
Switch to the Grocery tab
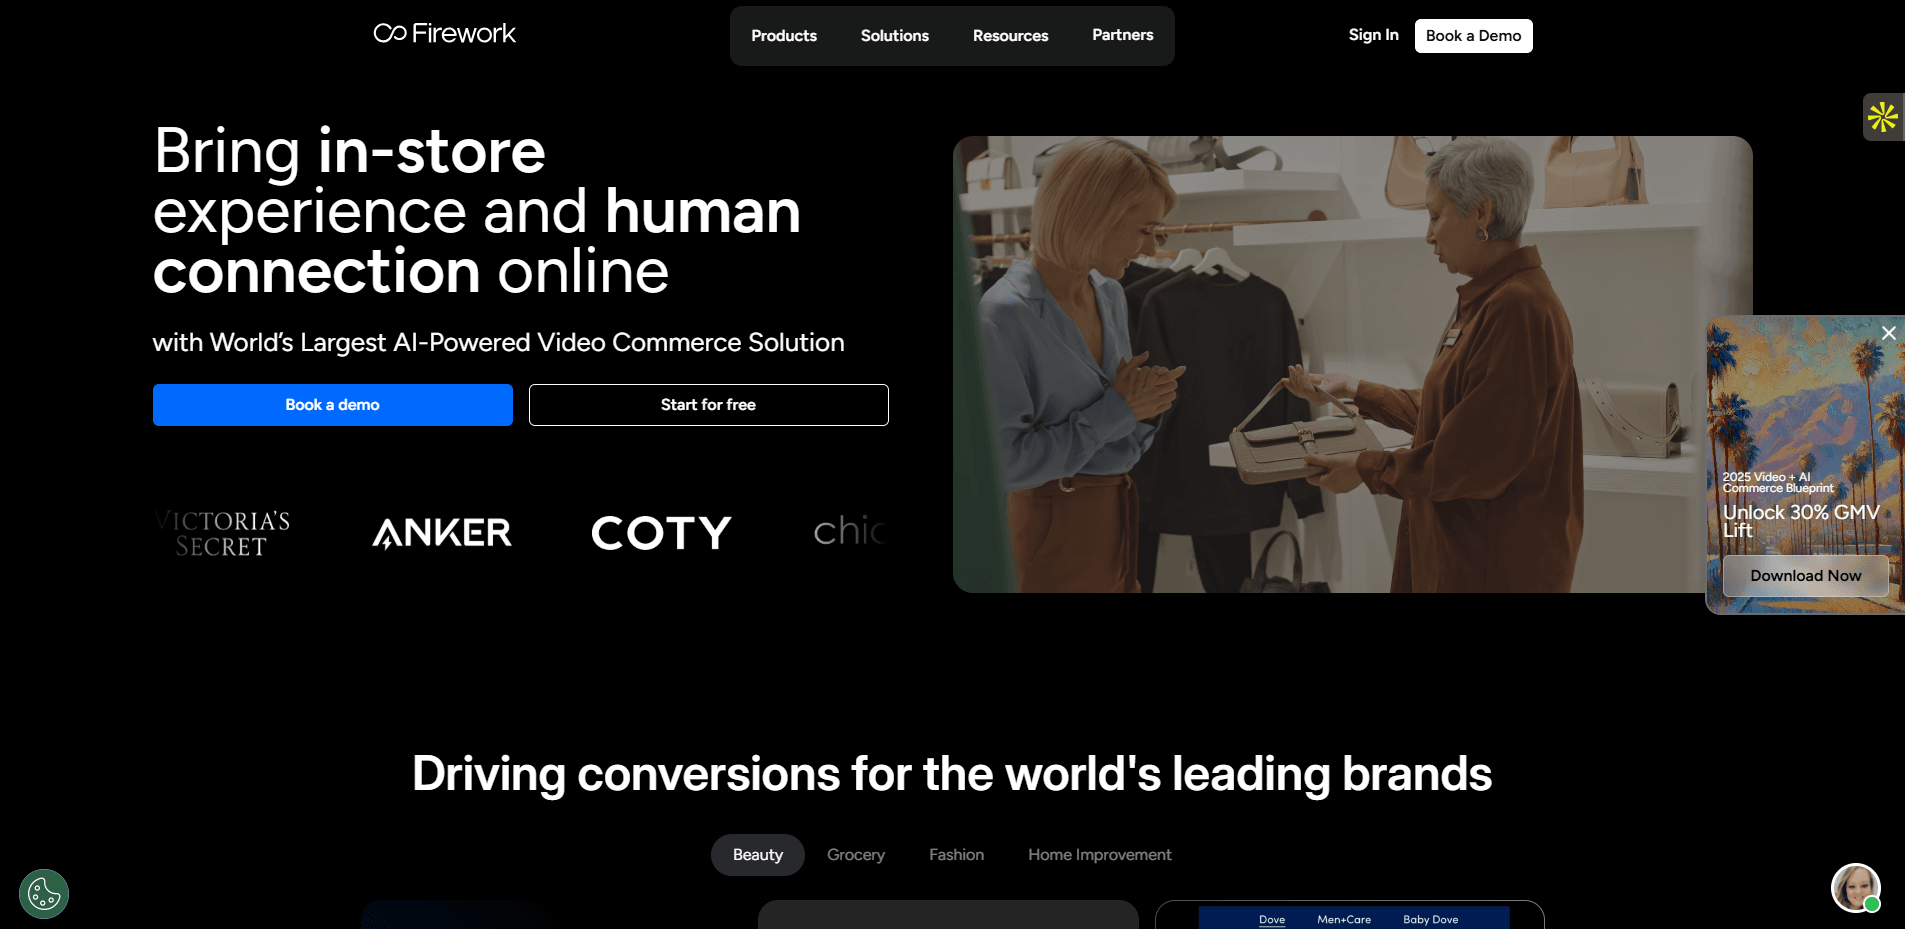click(855, 855)
